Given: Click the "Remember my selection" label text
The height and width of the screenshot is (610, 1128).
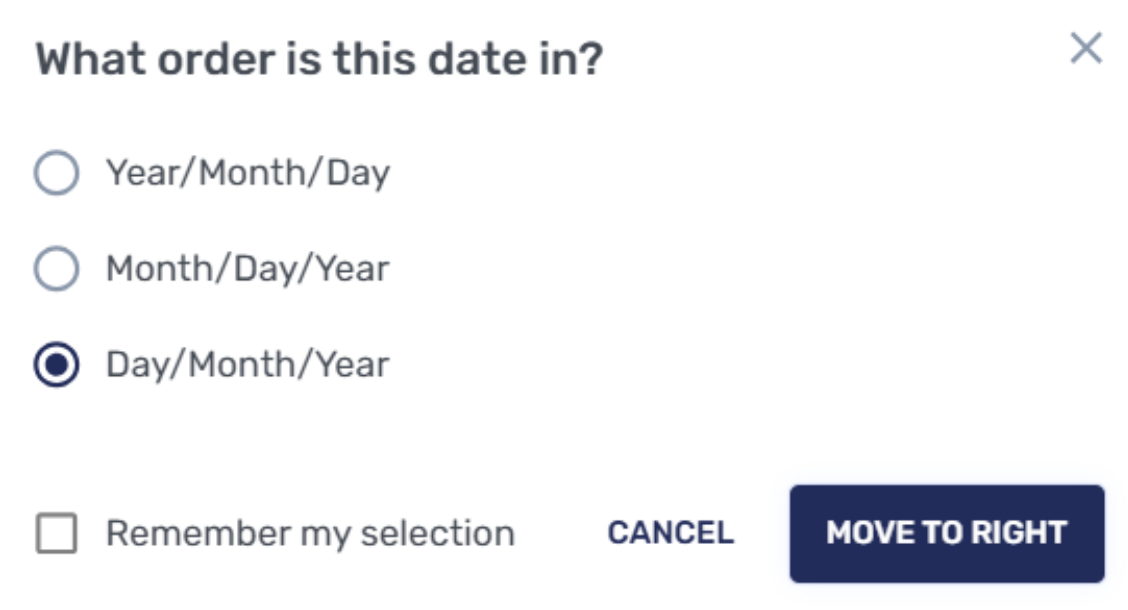Looking at the screenshot, I should pyautogui.click(x=310, y=533).
